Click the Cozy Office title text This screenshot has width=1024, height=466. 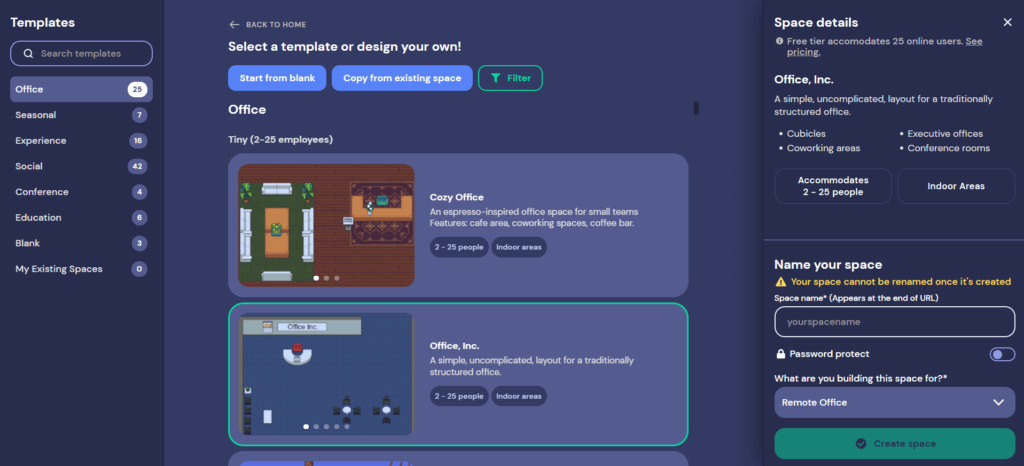click(x=456, y=197)
